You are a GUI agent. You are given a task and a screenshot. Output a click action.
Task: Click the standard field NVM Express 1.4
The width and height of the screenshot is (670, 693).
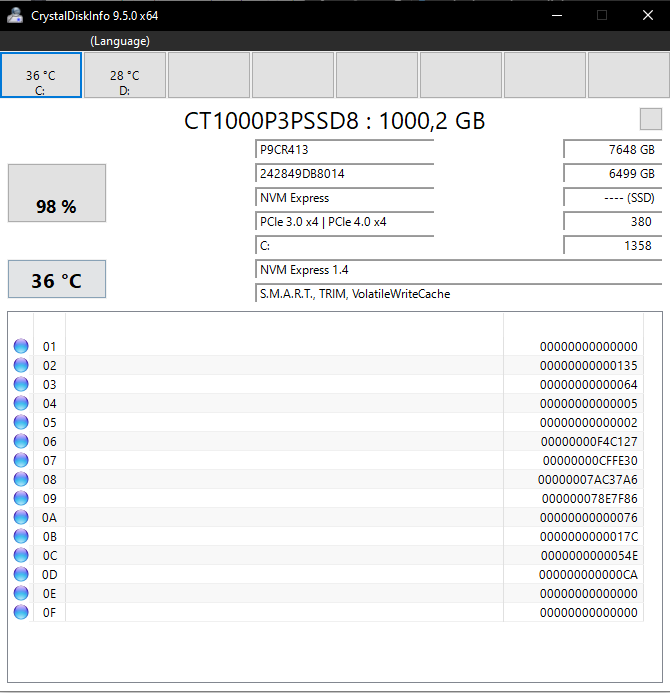pos(458,270)
